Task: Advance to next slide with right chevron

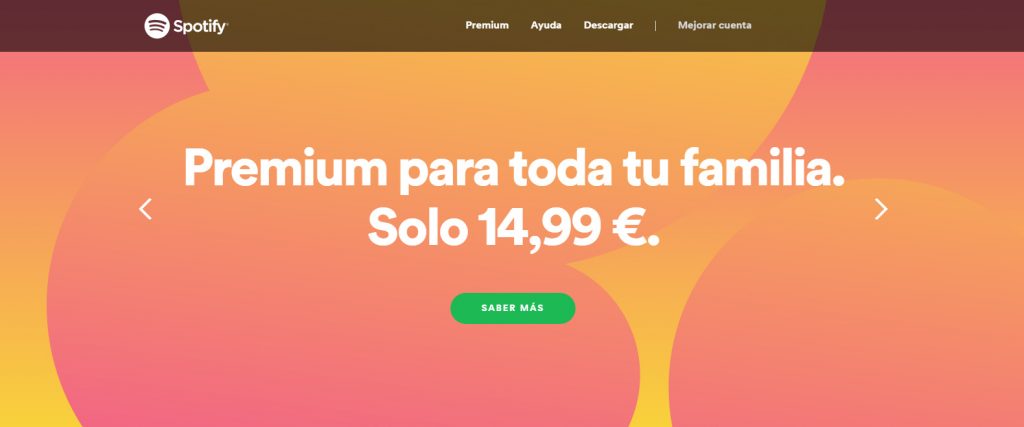Action: pos(881,209)
